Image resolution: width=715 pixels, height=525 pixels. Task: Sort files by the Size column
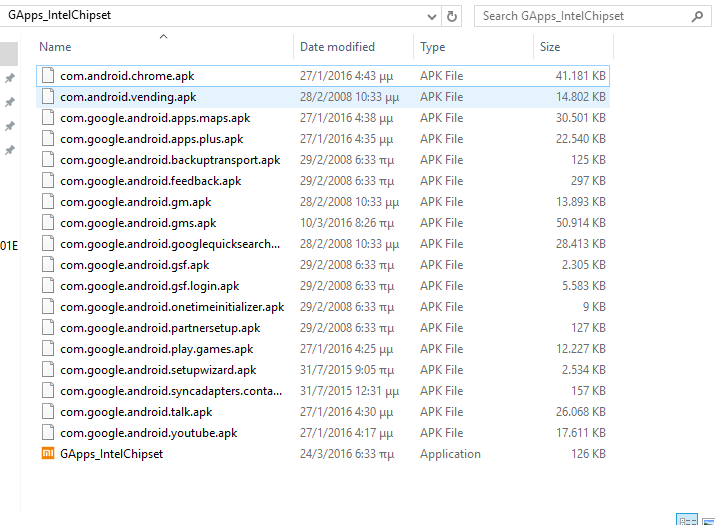[x=550, y=47]
